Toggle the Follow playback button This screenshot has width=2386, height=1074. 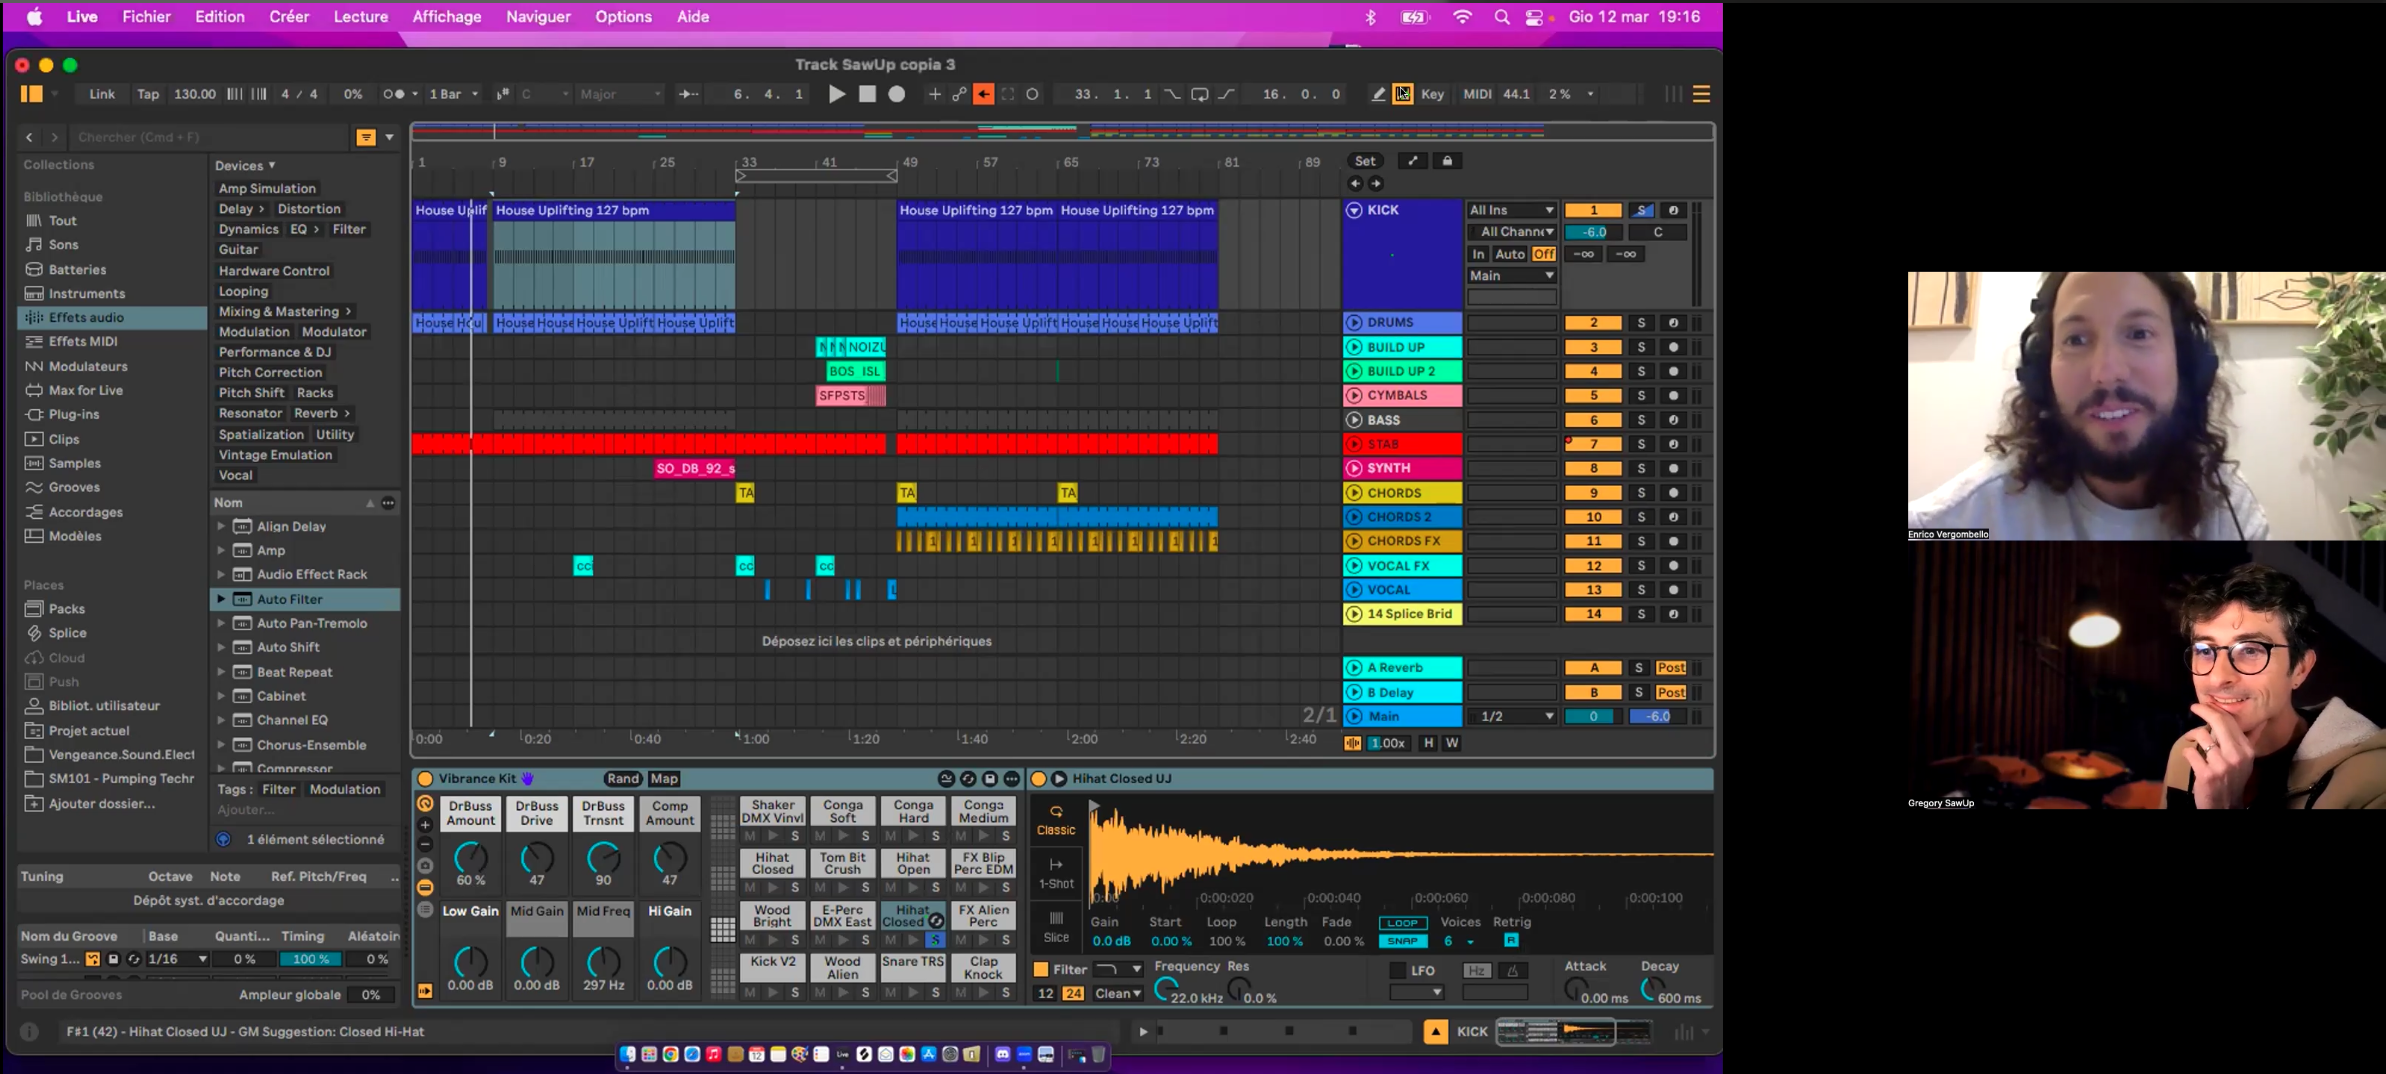[x=689, y=94]
